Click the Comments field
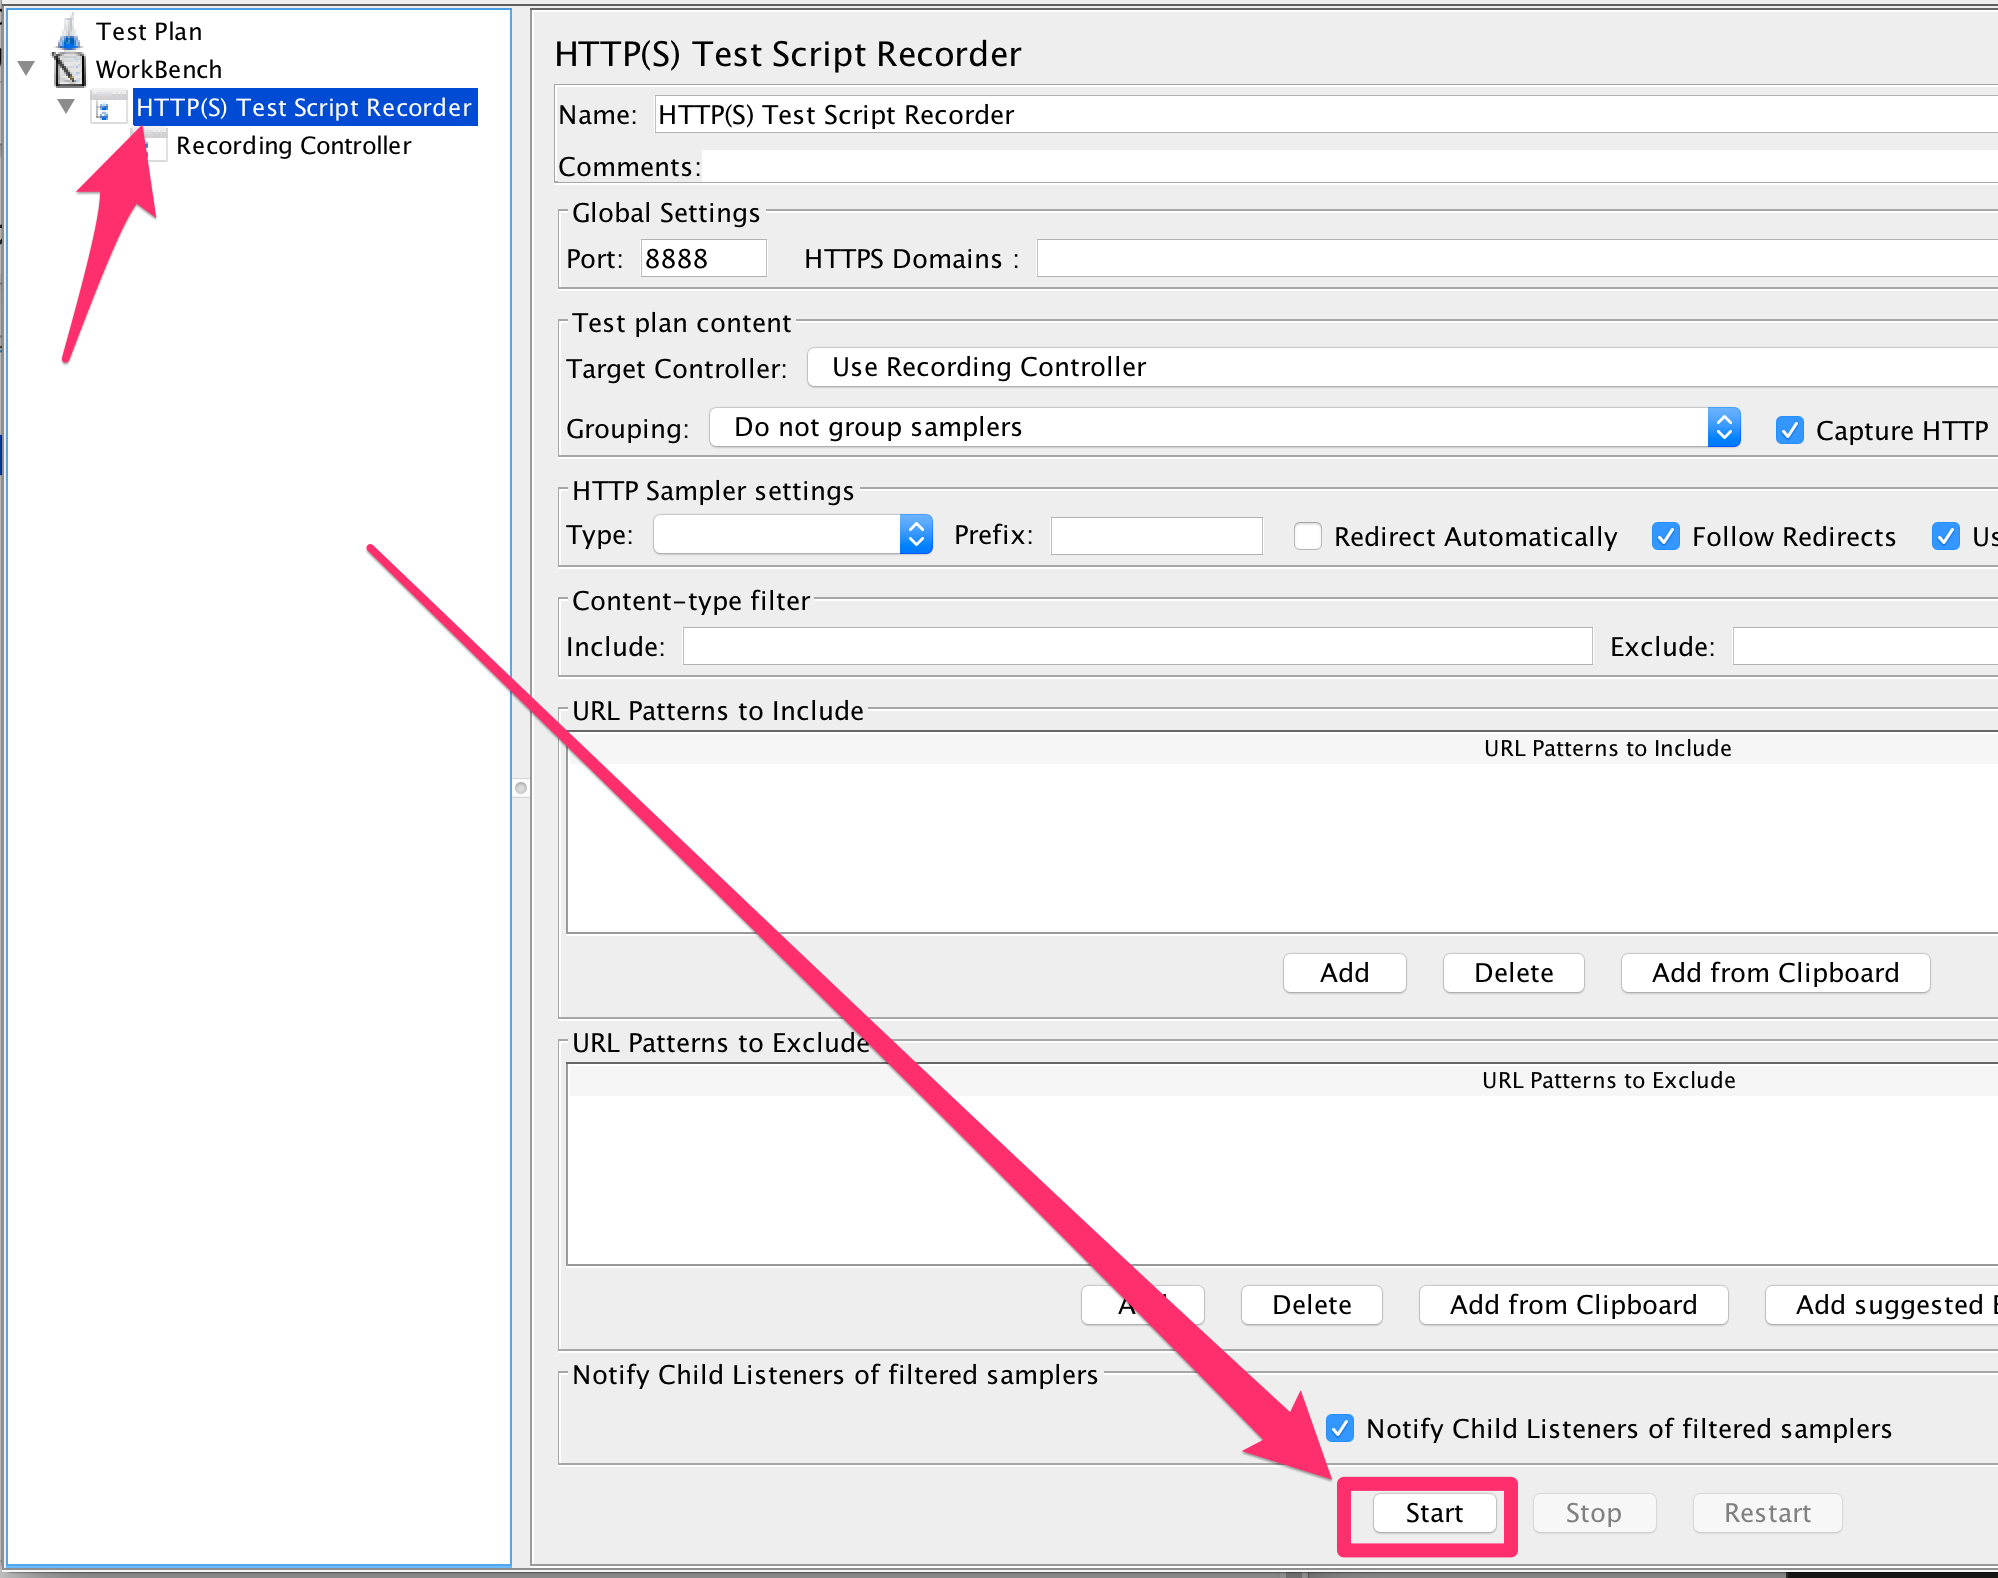The width and height of the screenshot is (1998, 1578). pyautogui.click(x=1350, y=166)
